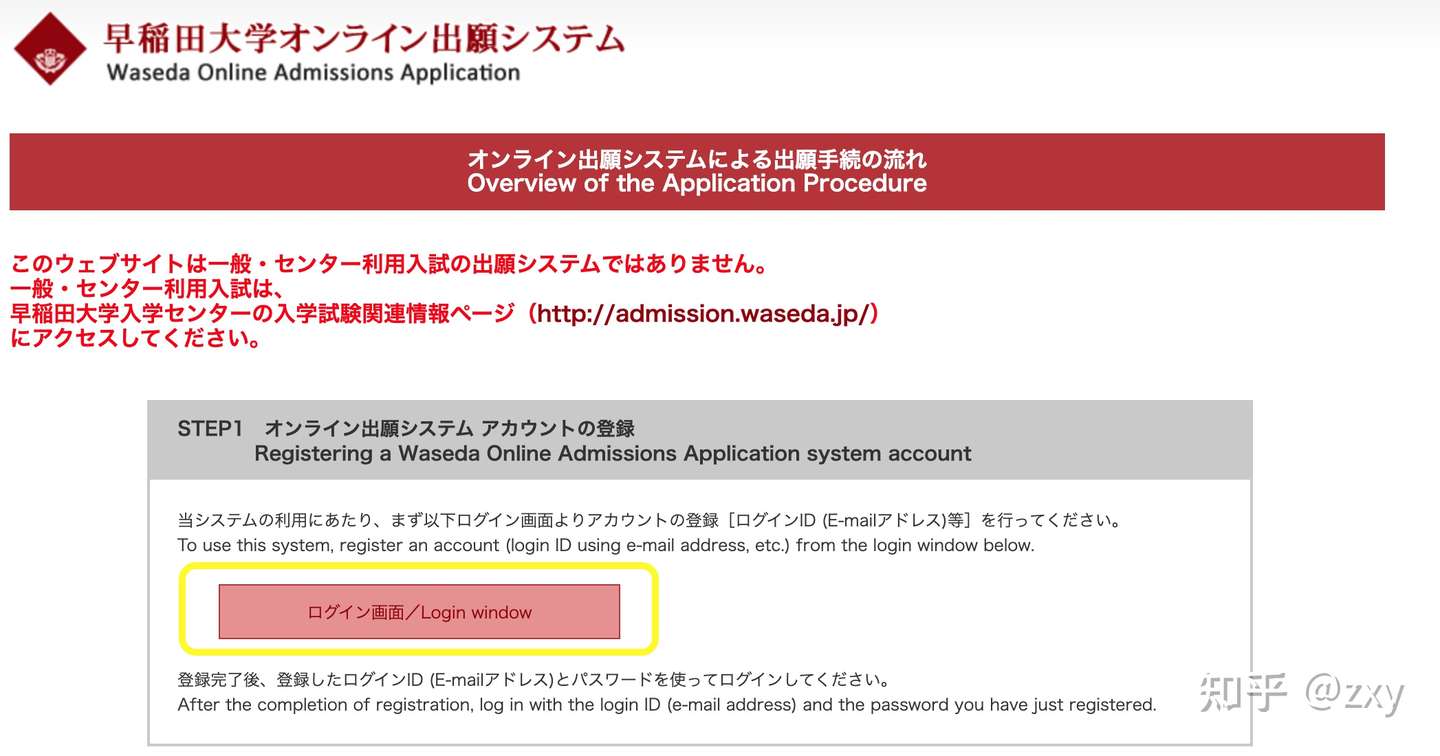Open the ログイン画面／Login window button

click(419, 612)
